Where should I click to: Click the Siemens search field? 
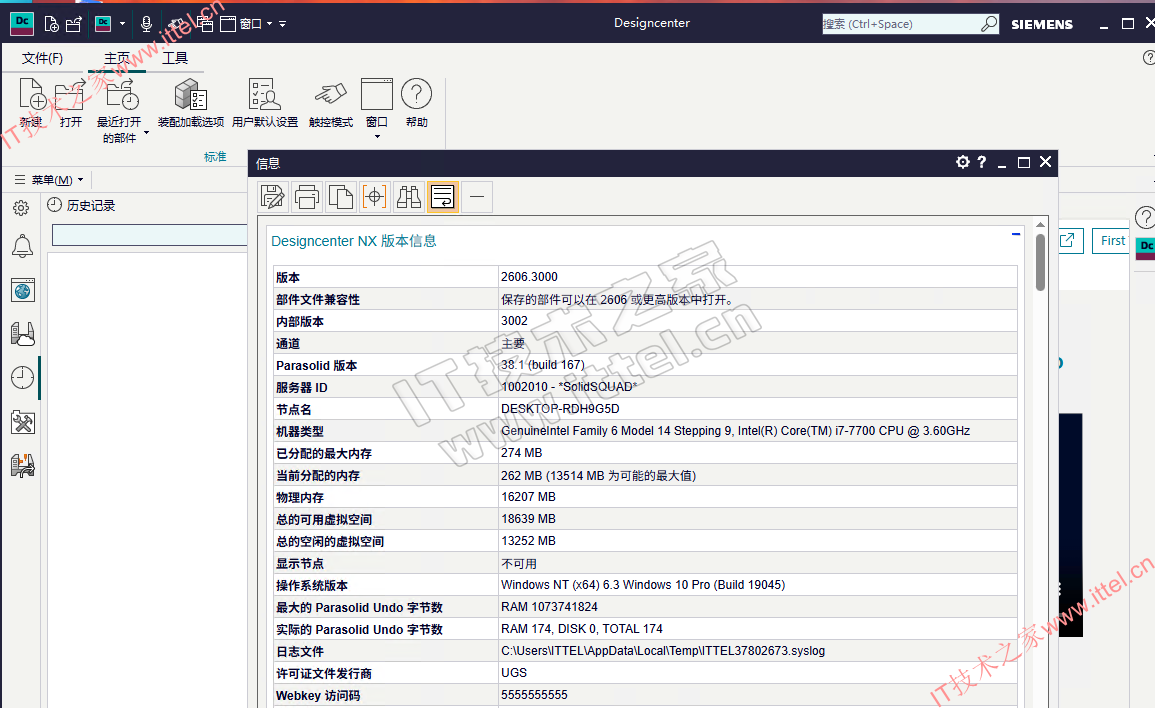pyautogui.click(x=900, y=24)
